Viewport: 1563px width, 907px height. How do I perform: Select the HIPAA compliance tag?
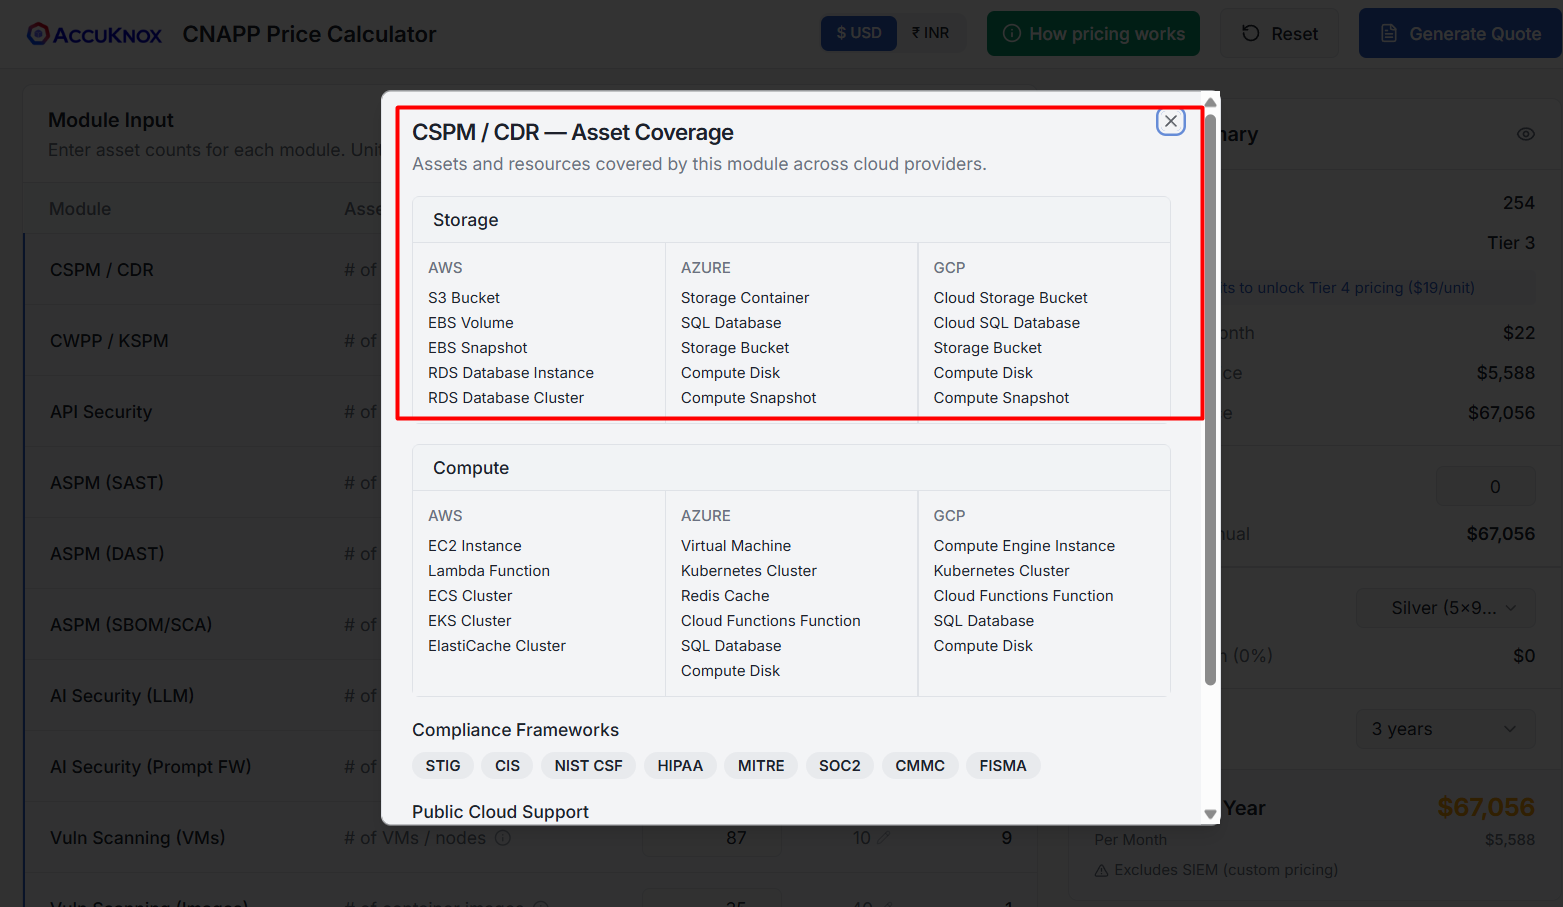(x=680, y=766)
